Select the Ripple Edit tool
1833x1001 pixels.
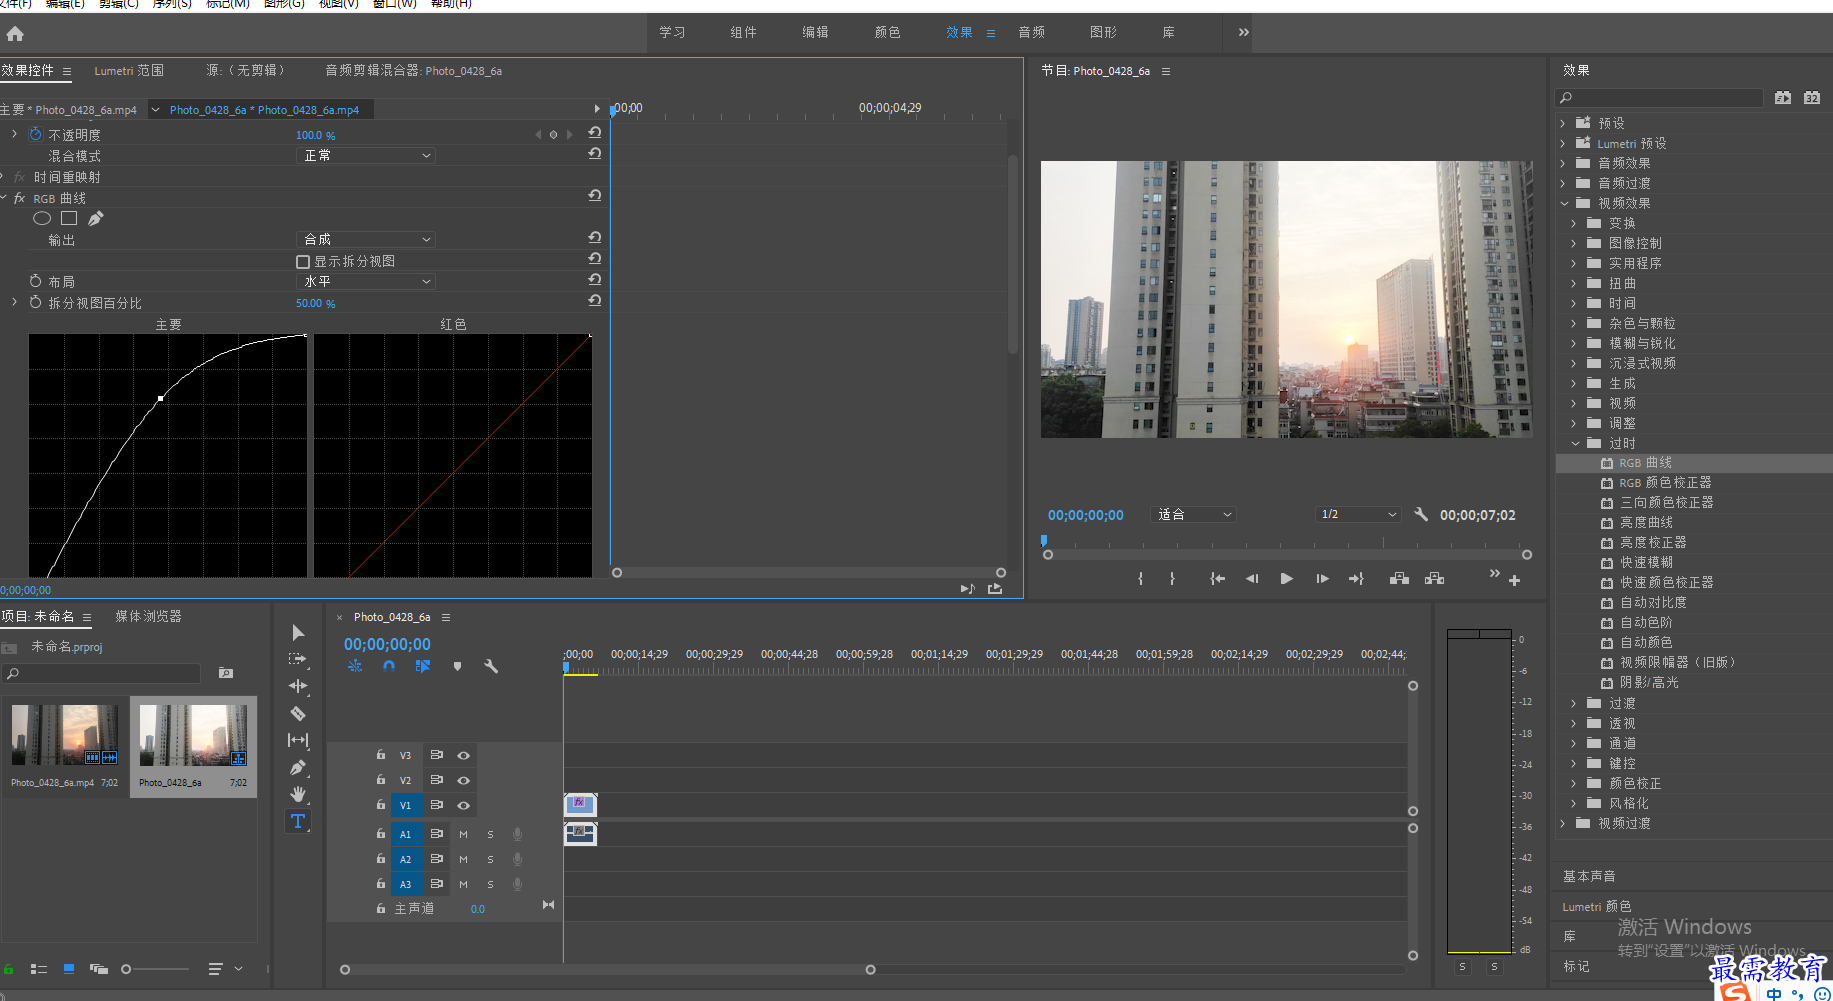[298, 686]
